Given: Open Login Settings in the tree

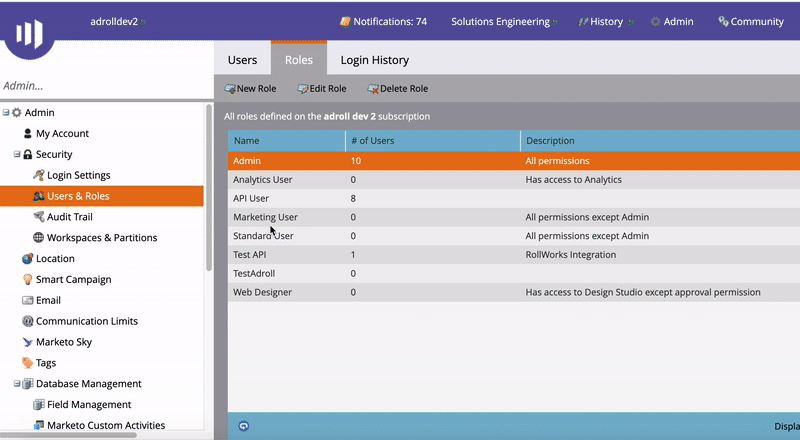Looking at the screenshot, I should 79,175.
